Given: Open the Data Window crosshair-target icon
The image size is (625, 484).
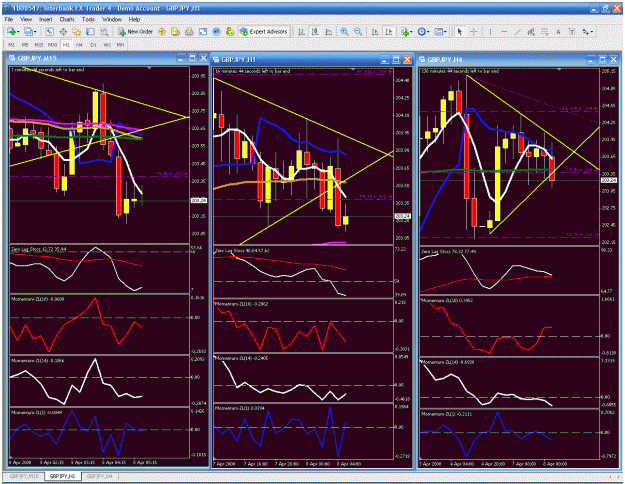Looking at the screenshot, I should point(63,31).
